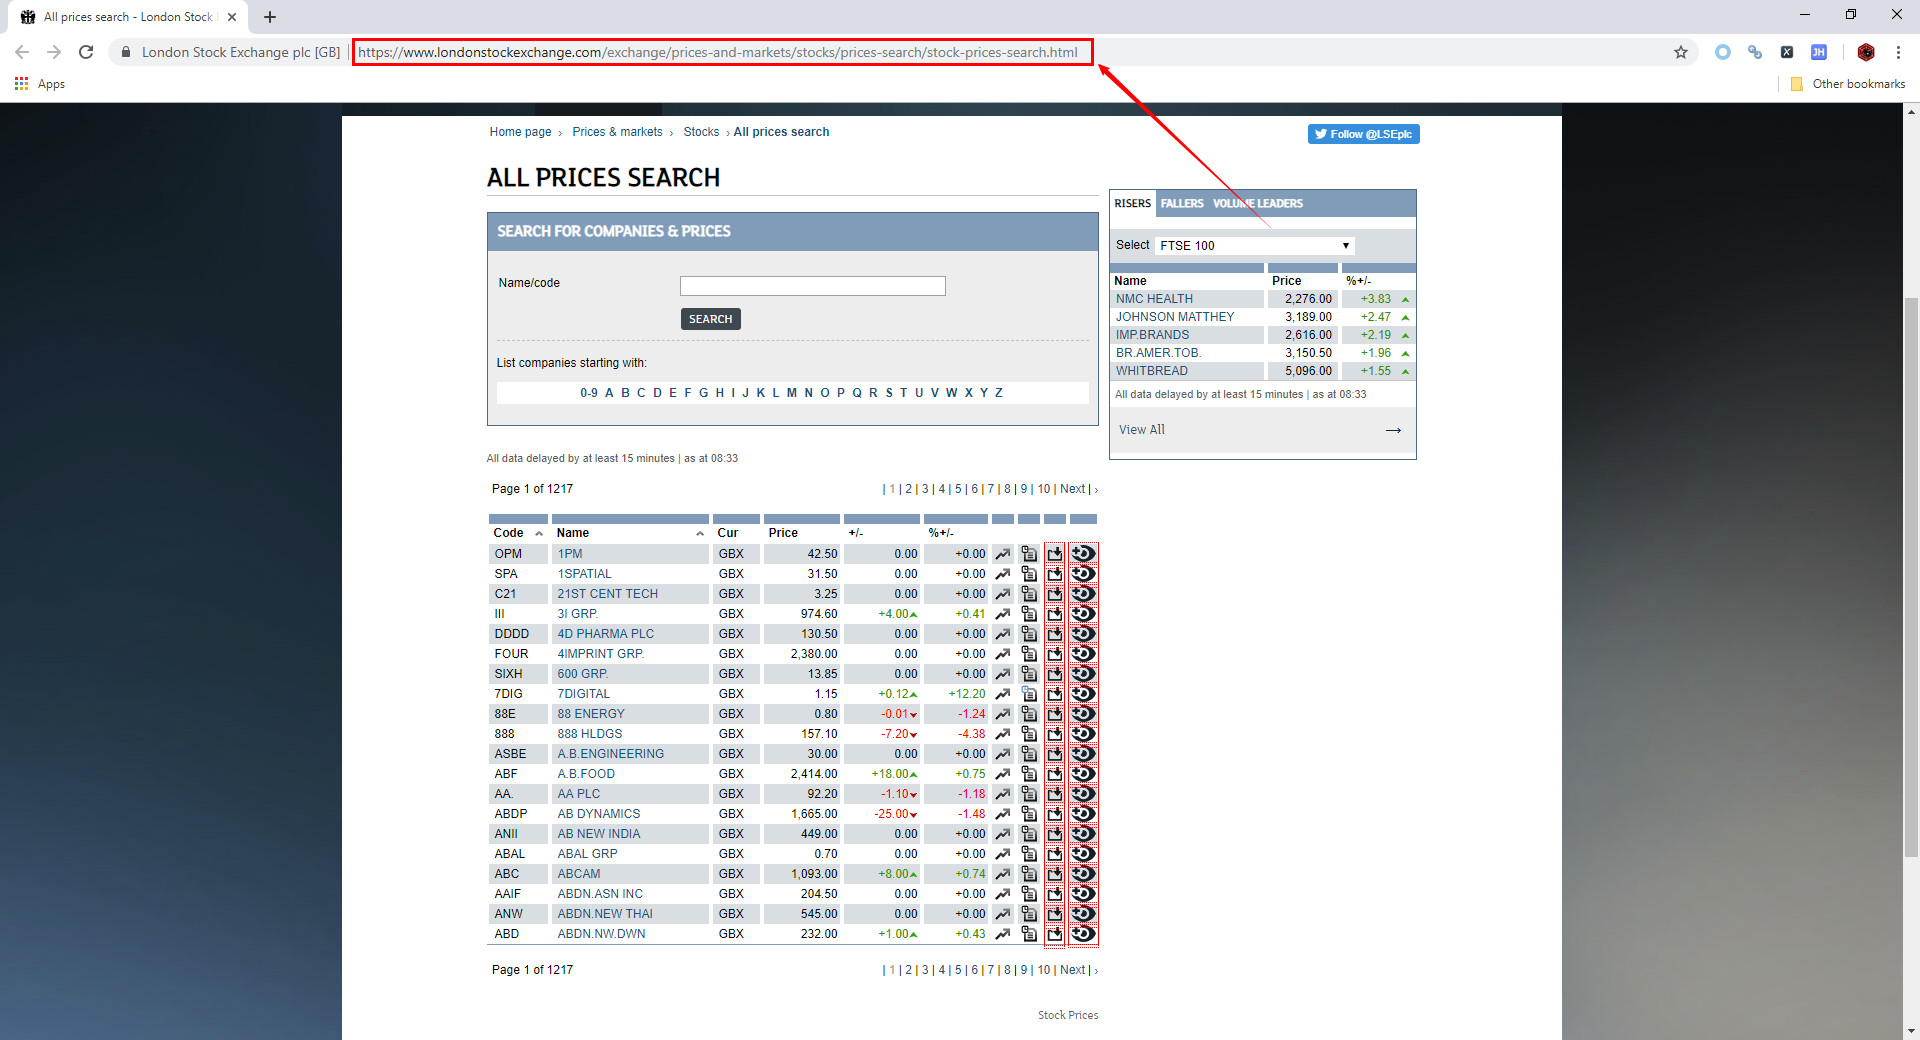The height and width of the screenshot is (1040, 1920).
Task: Open the Chrome three-dot menu
Action: coord(1898,52)
